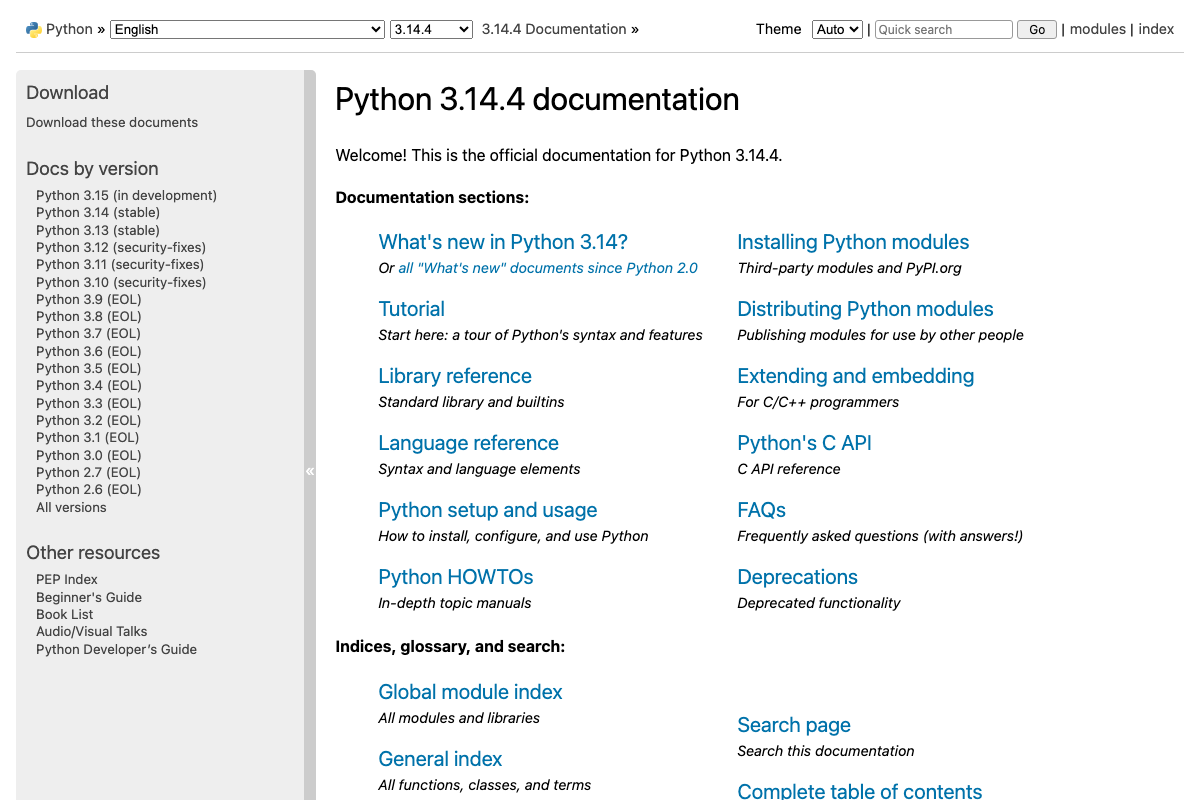Click the Python breadcrumb link
The image size is (1200, 800).
click(x=69, y=29)
